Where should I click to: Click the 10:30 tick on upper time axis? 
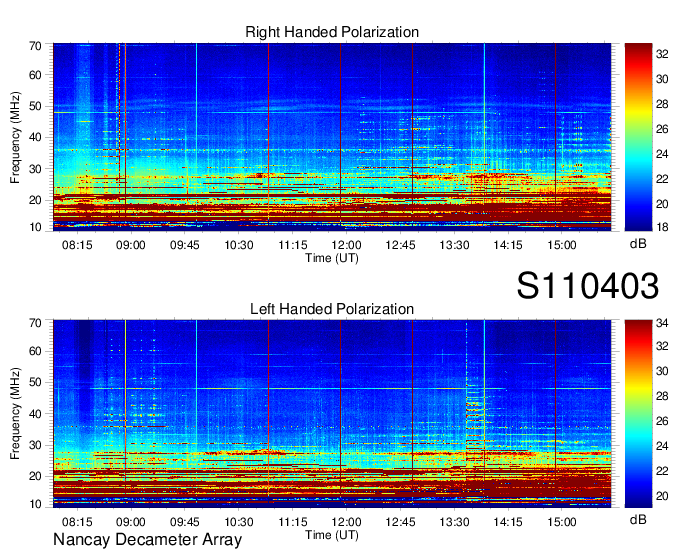[x=239, y=245]
